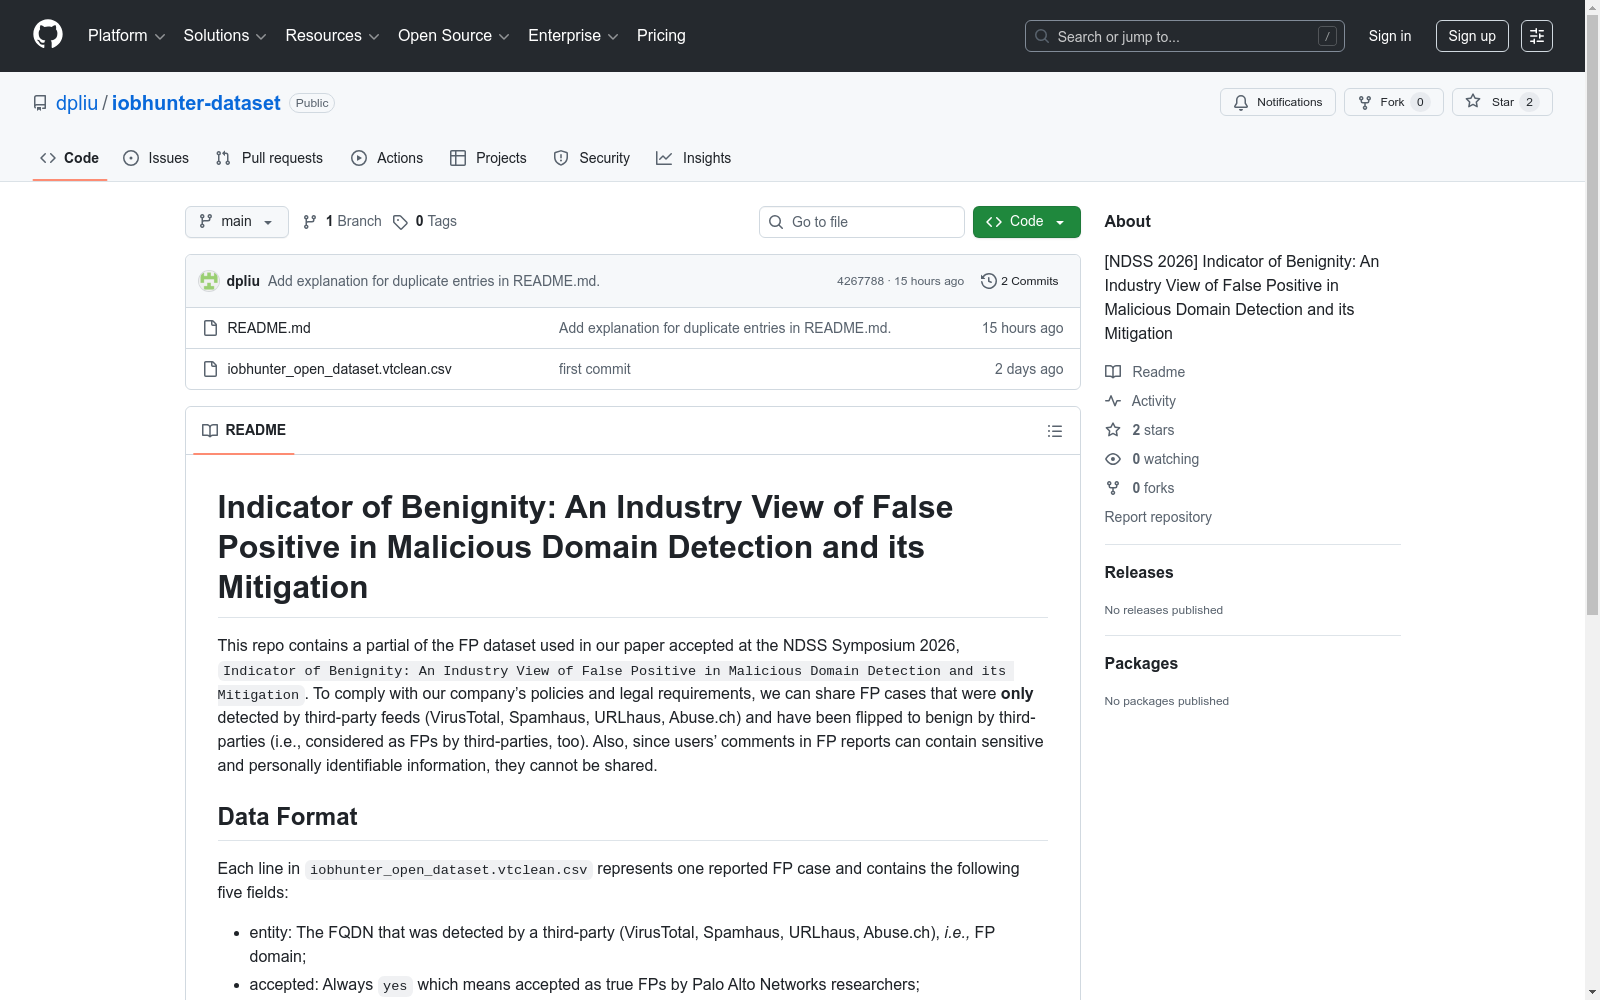Open commit hash 4267788

tap(860, 281)
